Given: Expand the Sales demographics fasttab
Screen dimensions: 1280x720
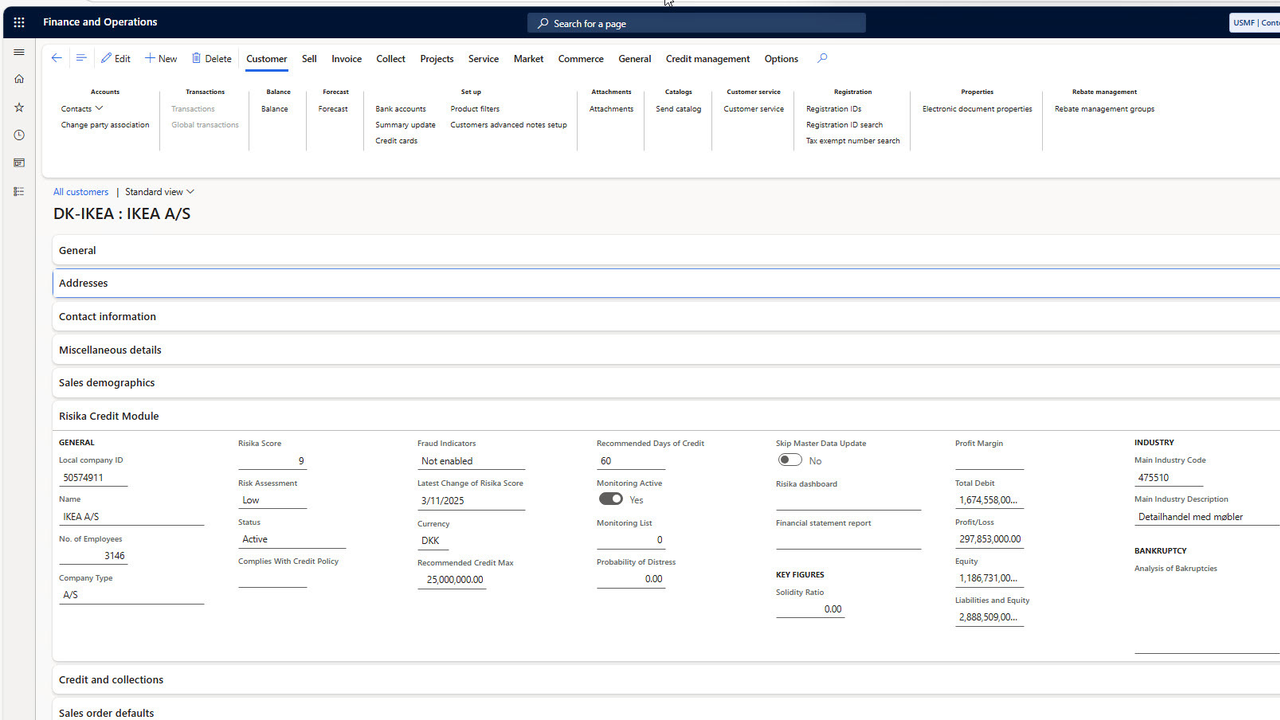Looking at the screenshot, I should click(x=666, y=383).
